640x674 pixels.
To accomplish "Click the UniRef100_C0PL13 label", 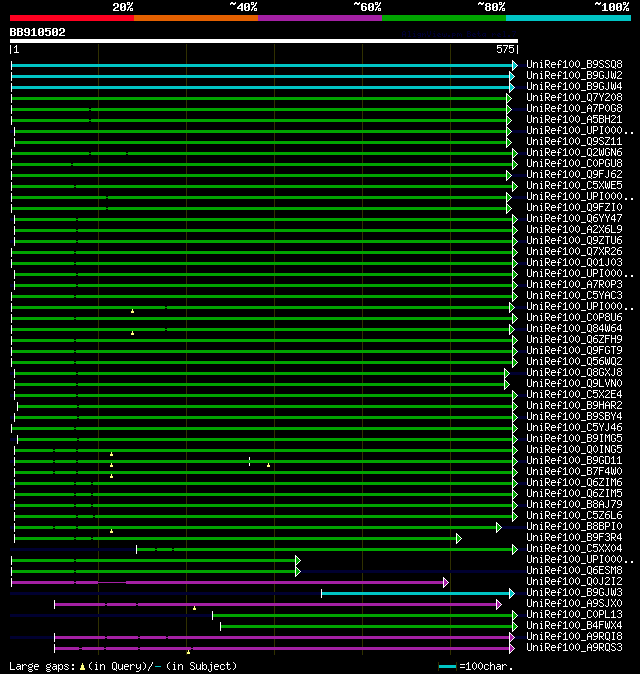I will coord(574,615).
